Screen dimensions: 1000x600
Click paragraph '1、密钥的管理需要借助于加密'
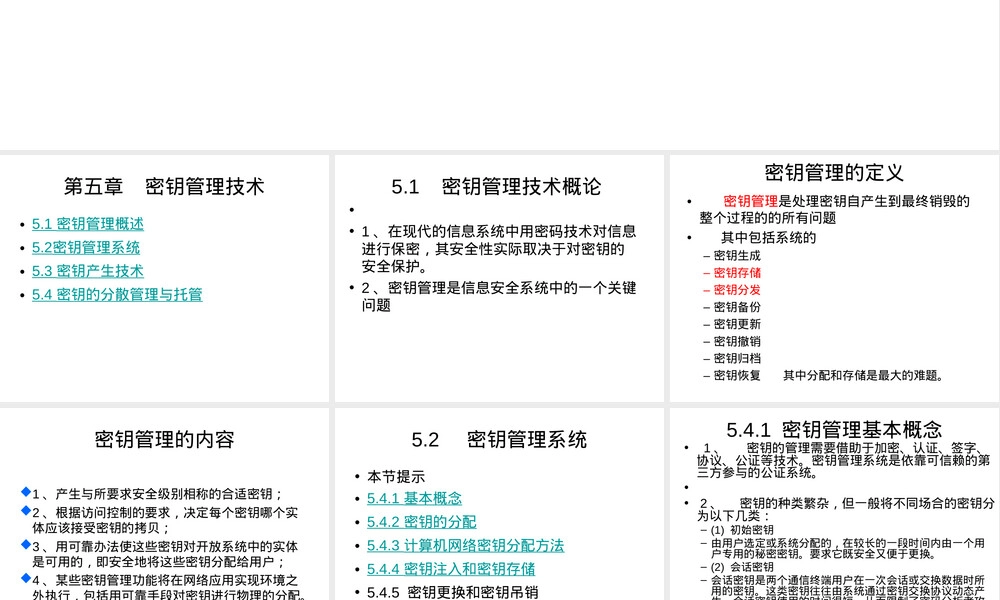pyautogui.click(x=844, y=460)
